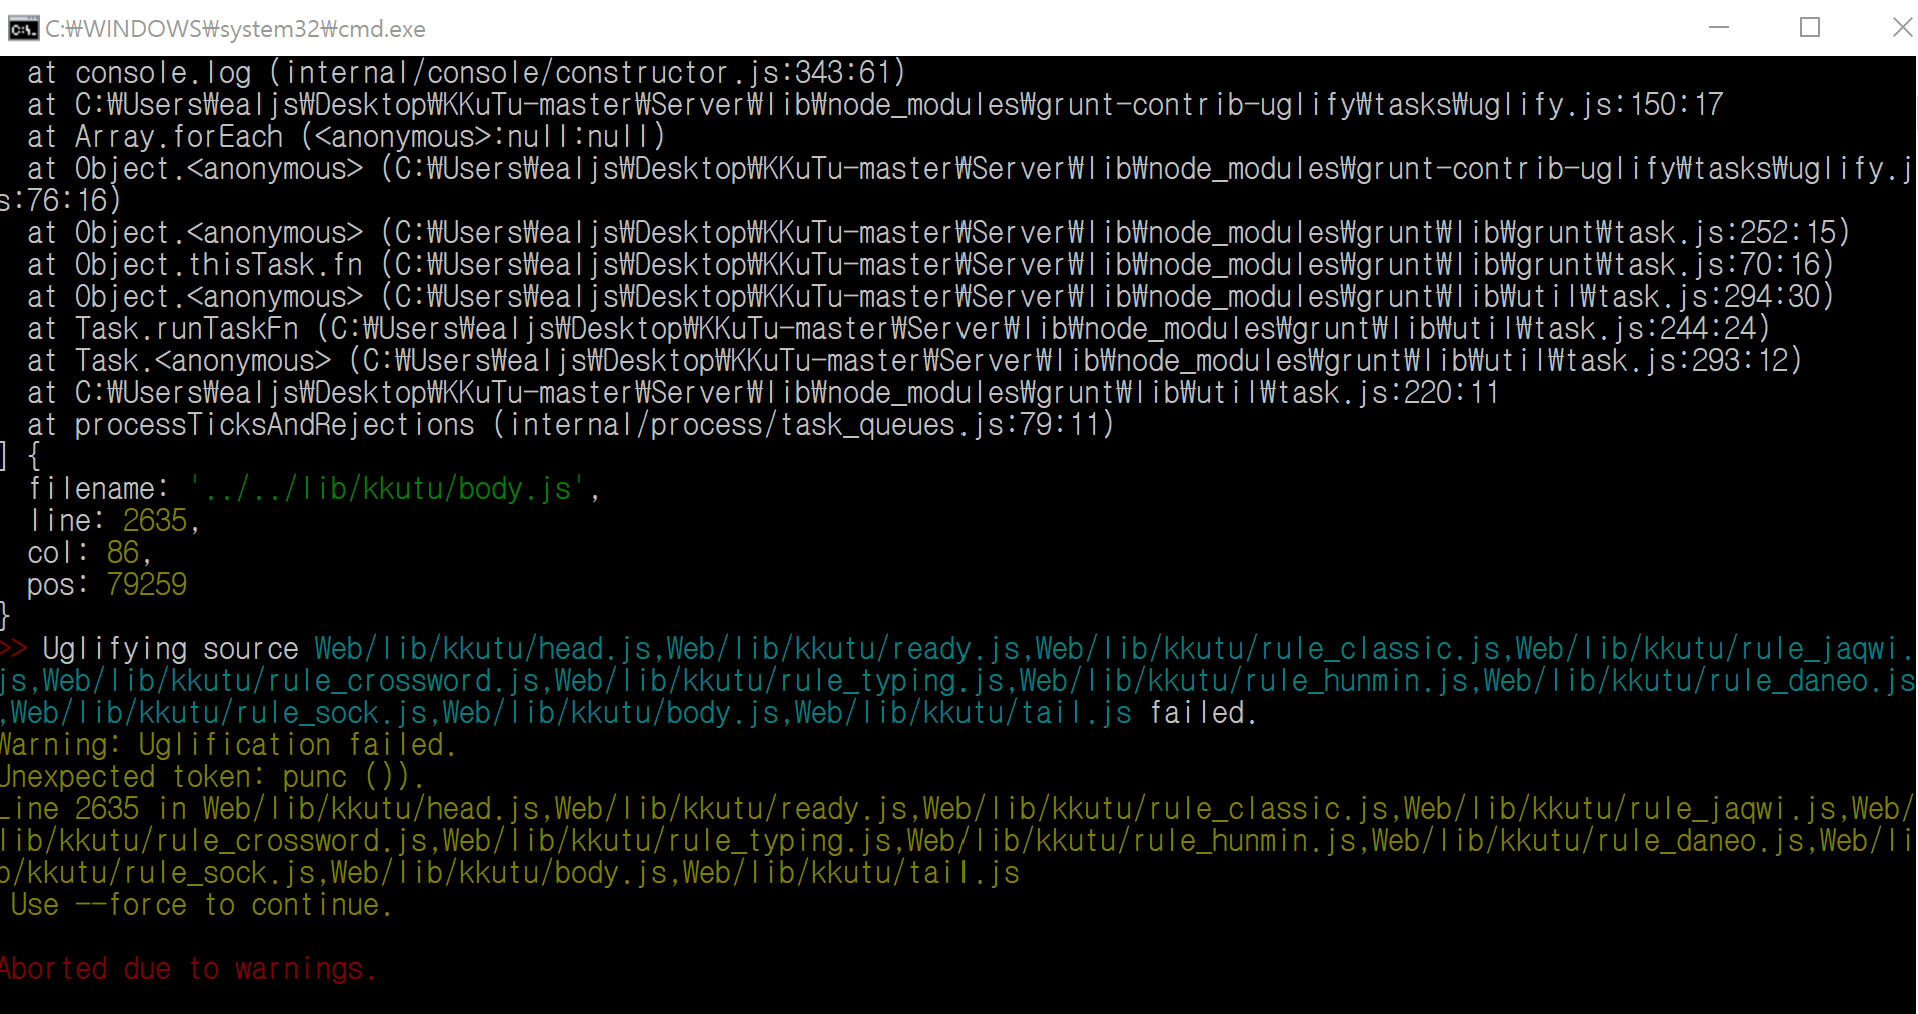Click the col value 86
The image size is (1918, 1014).
[122, 553]
